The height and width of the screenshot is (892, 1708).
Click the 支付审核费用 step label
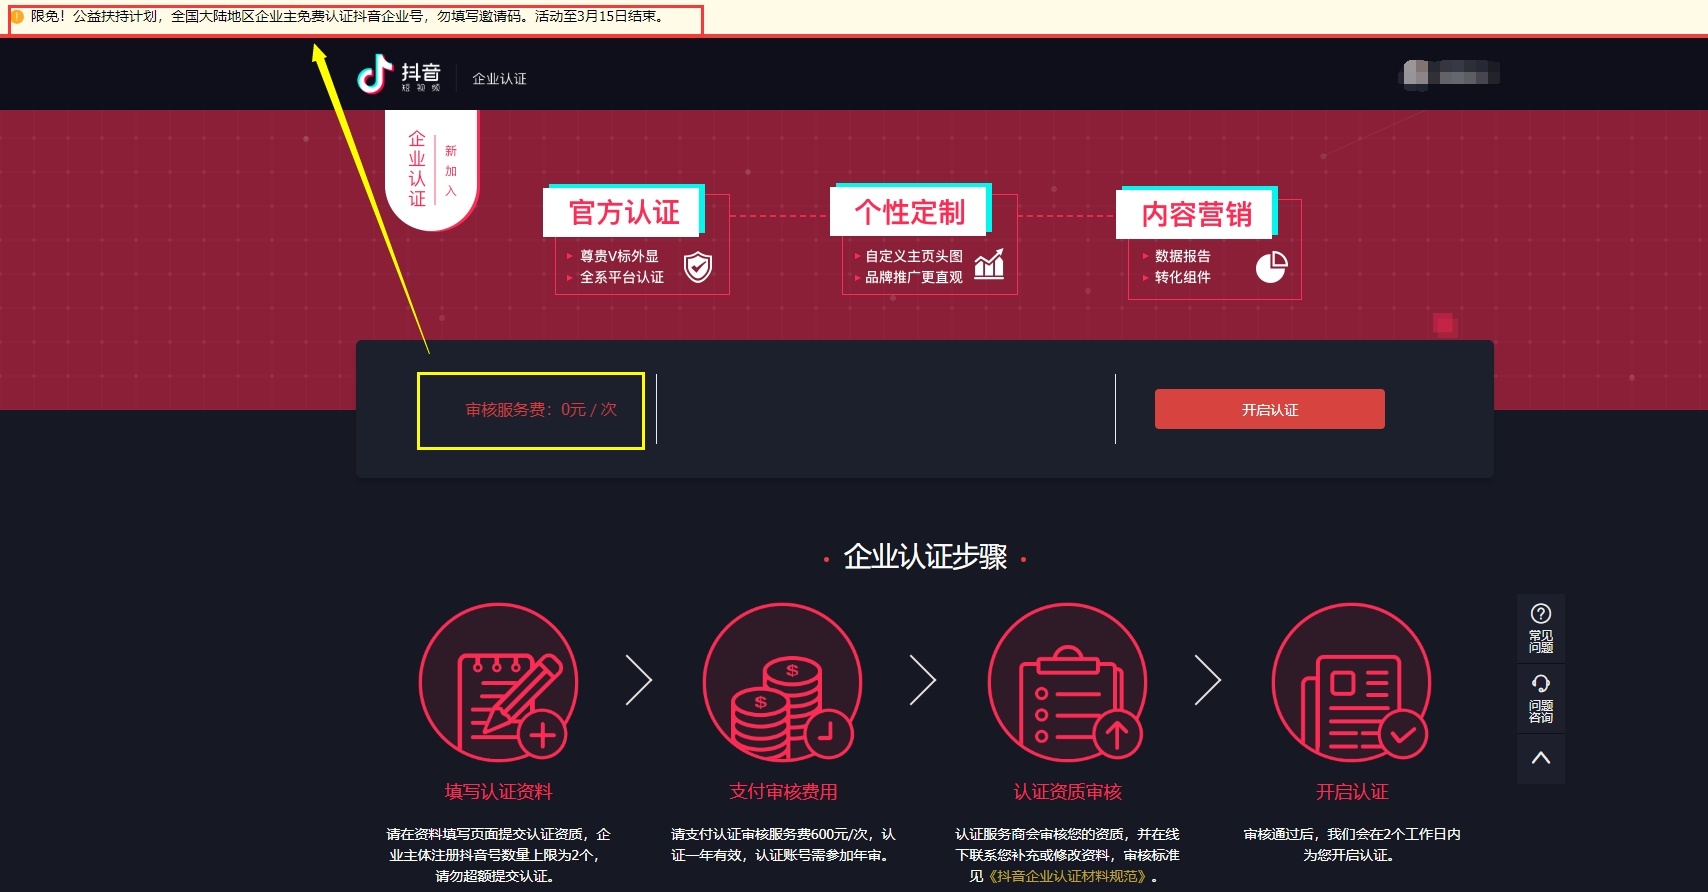(783, 792)
